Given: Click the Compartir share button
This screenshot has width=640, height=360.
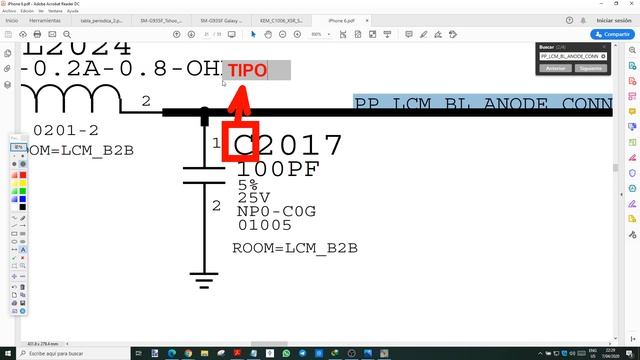Looking at the screenshot, I should (x=612, y=35).
